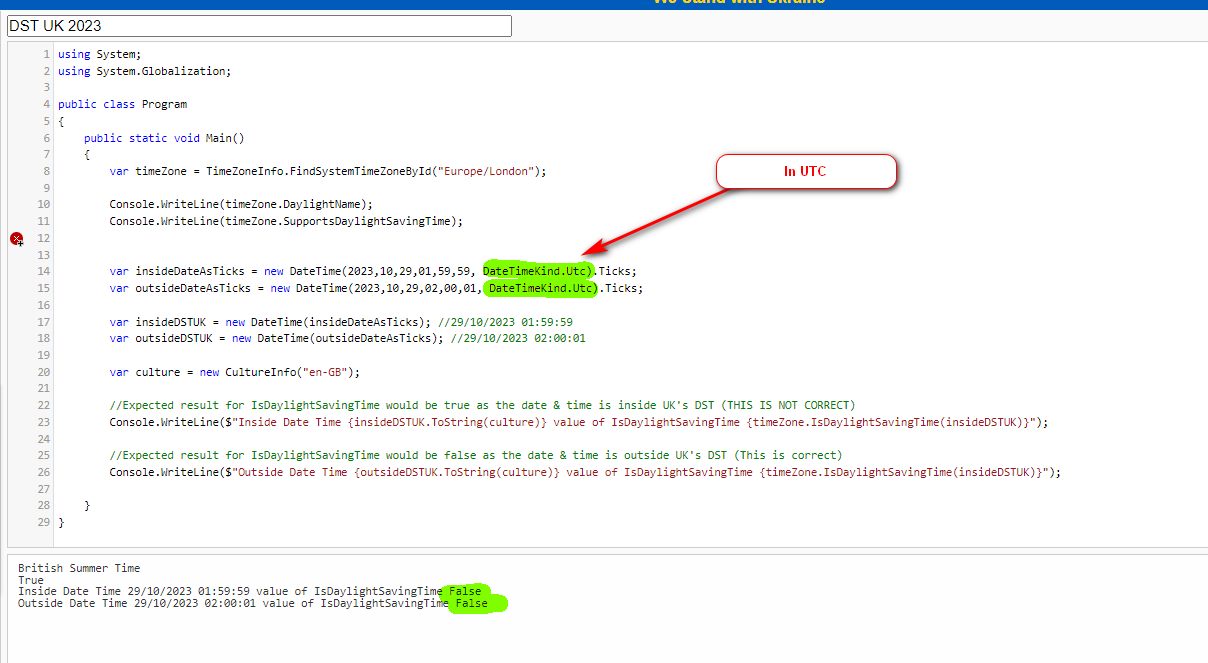The height and width of the screenshot is (663, 1208).
Task: Click line number 8 in the editor gutter
Action: (45, 171)
